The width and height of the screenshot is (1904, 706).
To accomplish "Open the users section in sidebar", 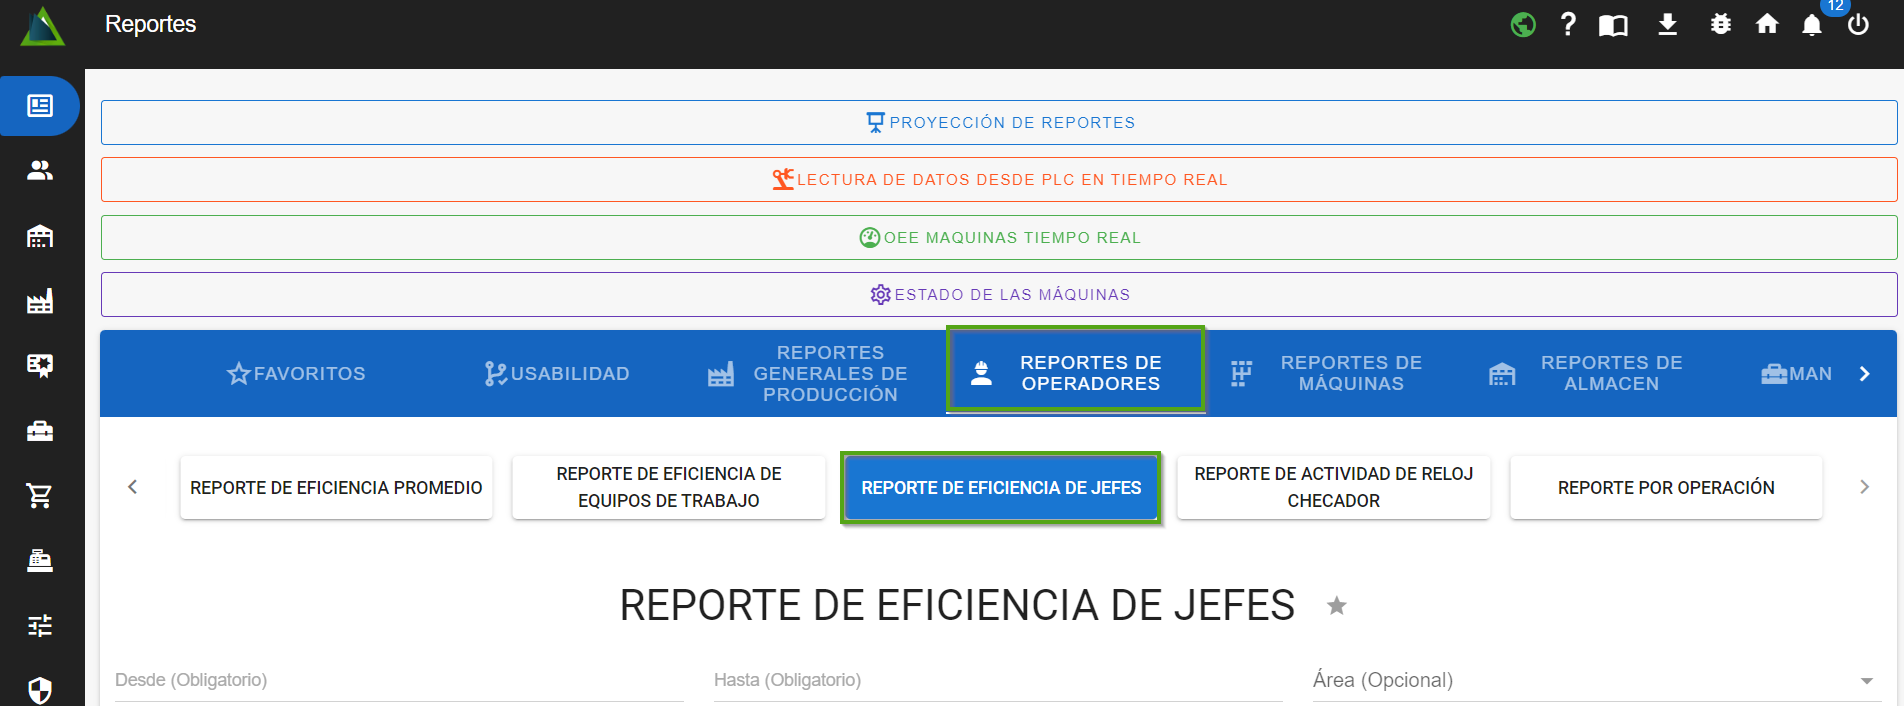I will point(40,171).
